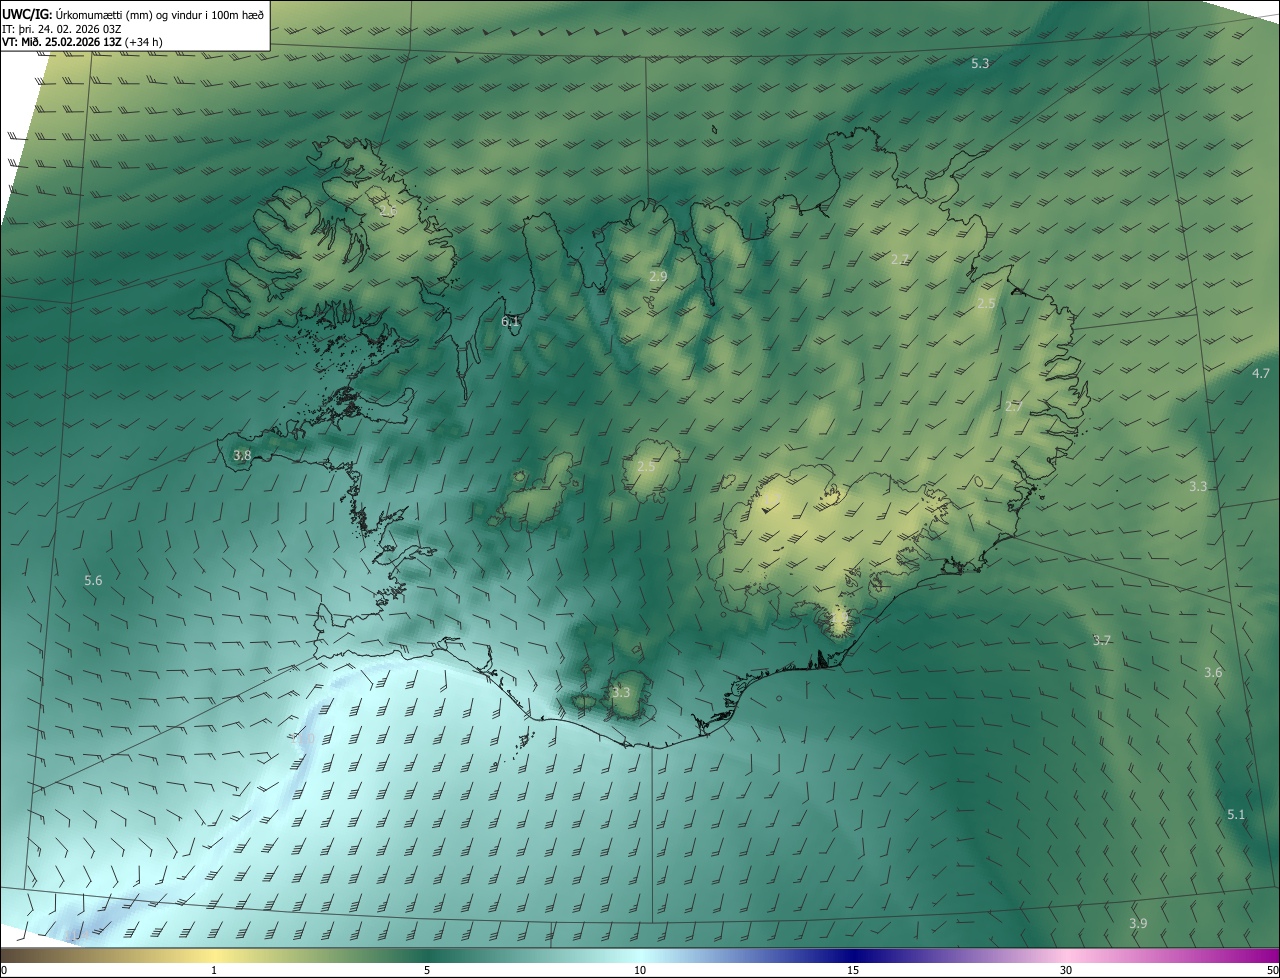Screen dimensions: 1280x978
Task: Click the color scale tick label 10
Action: click(x=640, y=970)
